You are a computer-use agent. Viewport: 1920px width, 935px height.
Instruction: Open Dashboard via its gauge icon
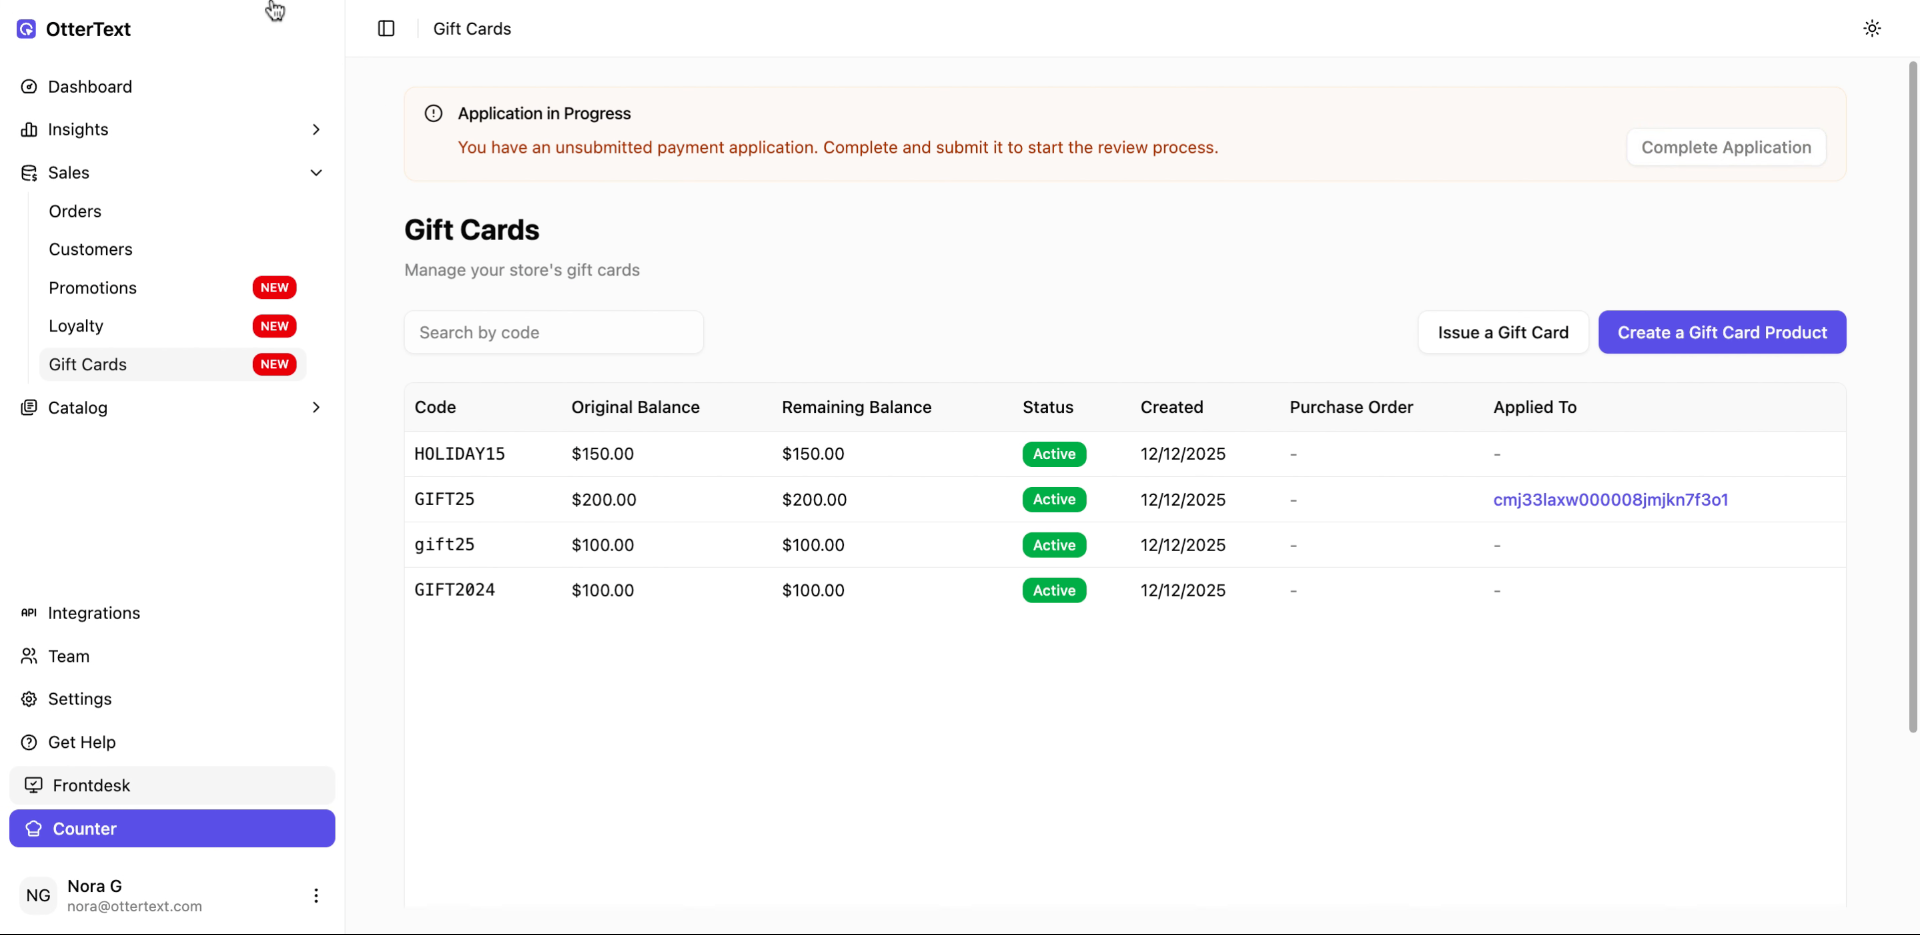coord(29,87)
